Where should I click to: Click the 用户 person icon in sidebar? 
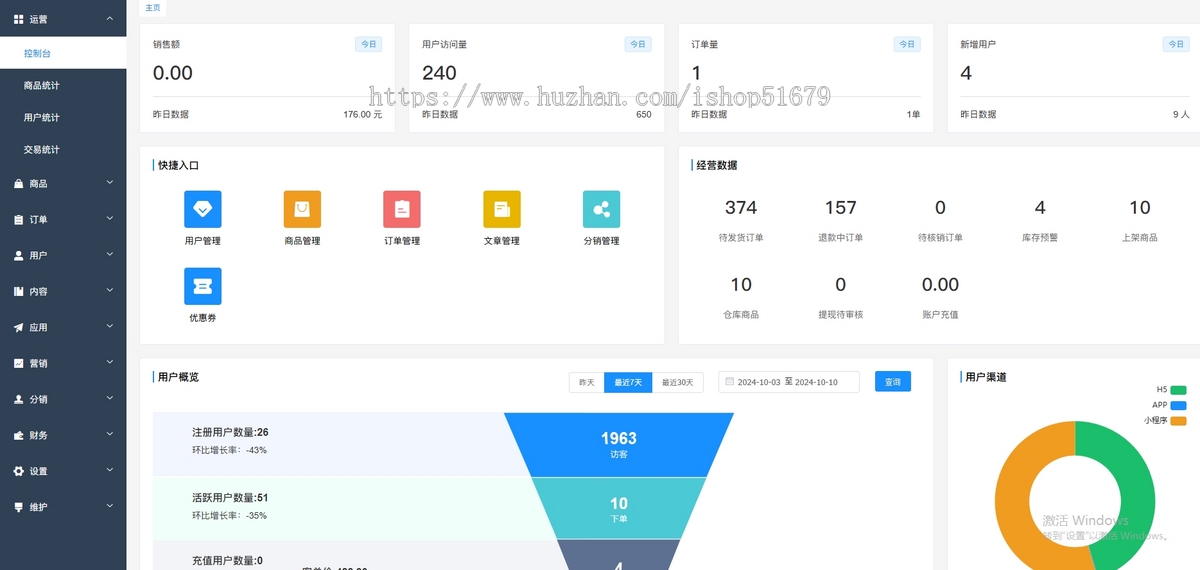(x=18, y=255)
